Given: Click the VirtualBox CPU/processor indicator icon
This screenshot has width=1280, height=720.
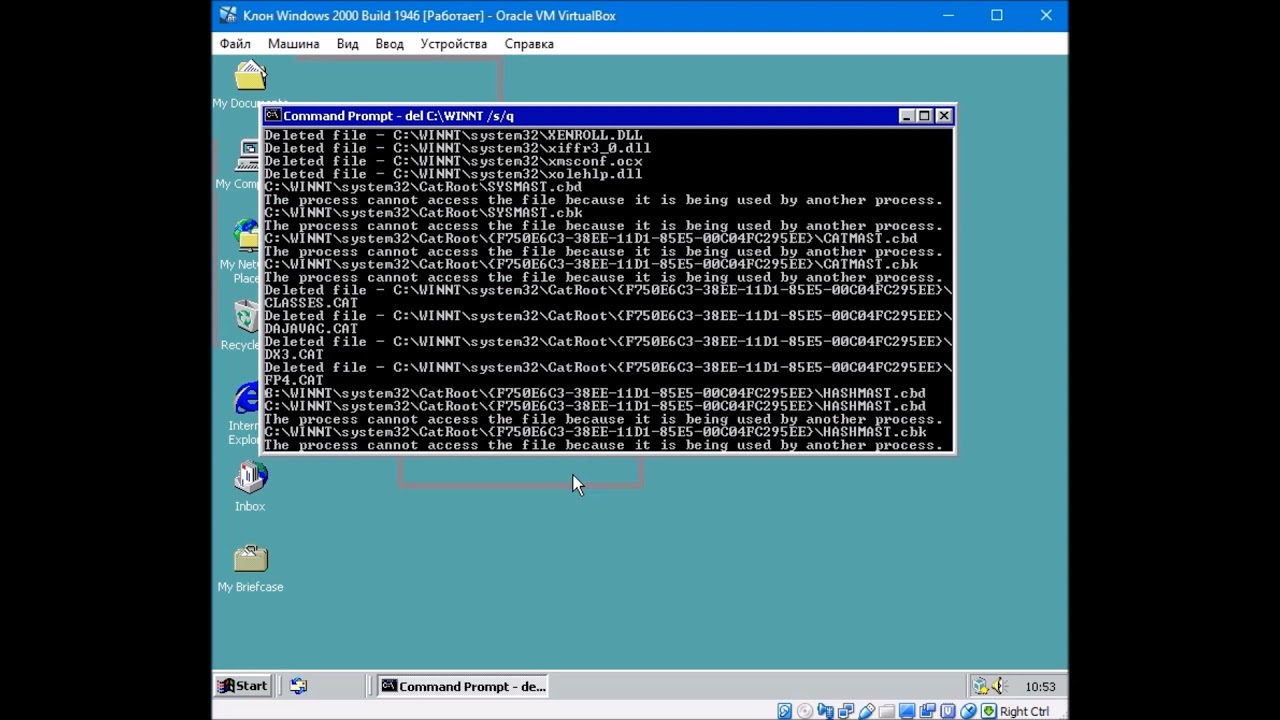Looking at the screenshot, I should coord(948,711).
